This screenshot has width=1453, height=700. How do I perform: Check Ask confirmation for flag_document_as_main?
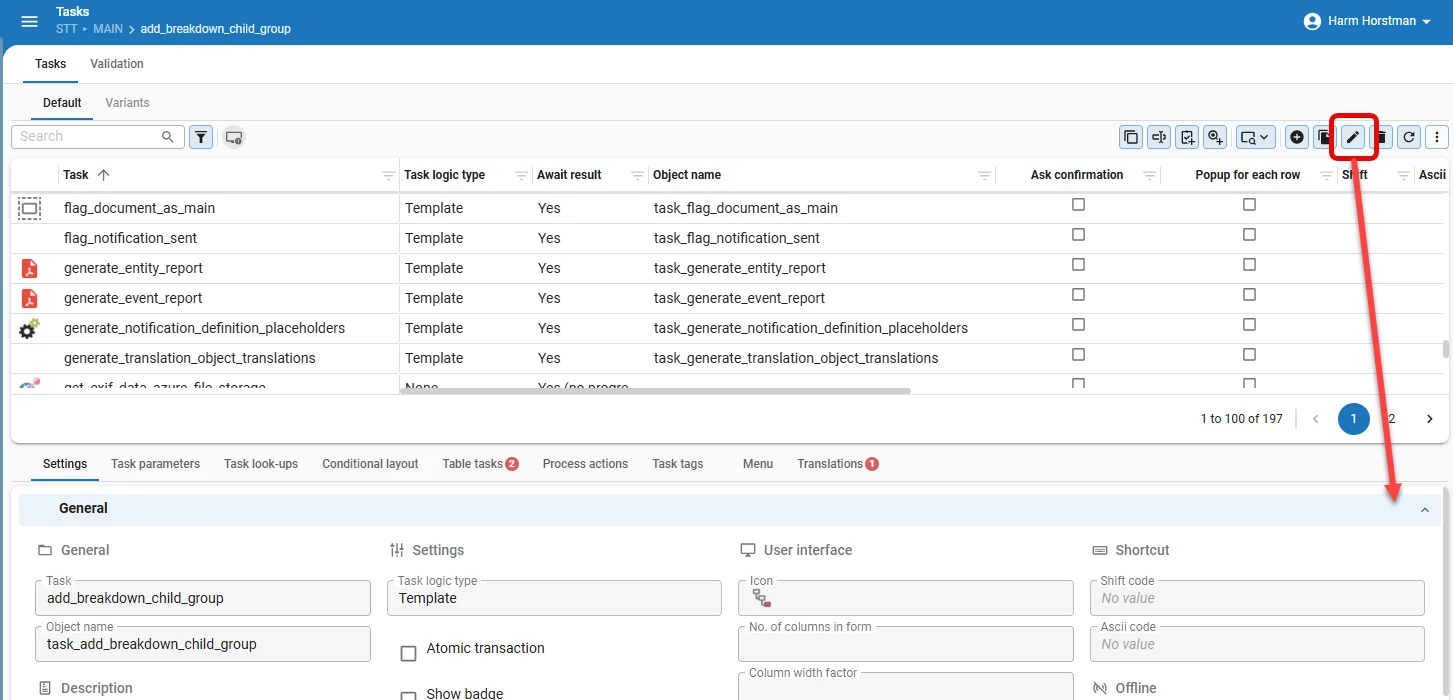coord(1078,205)
